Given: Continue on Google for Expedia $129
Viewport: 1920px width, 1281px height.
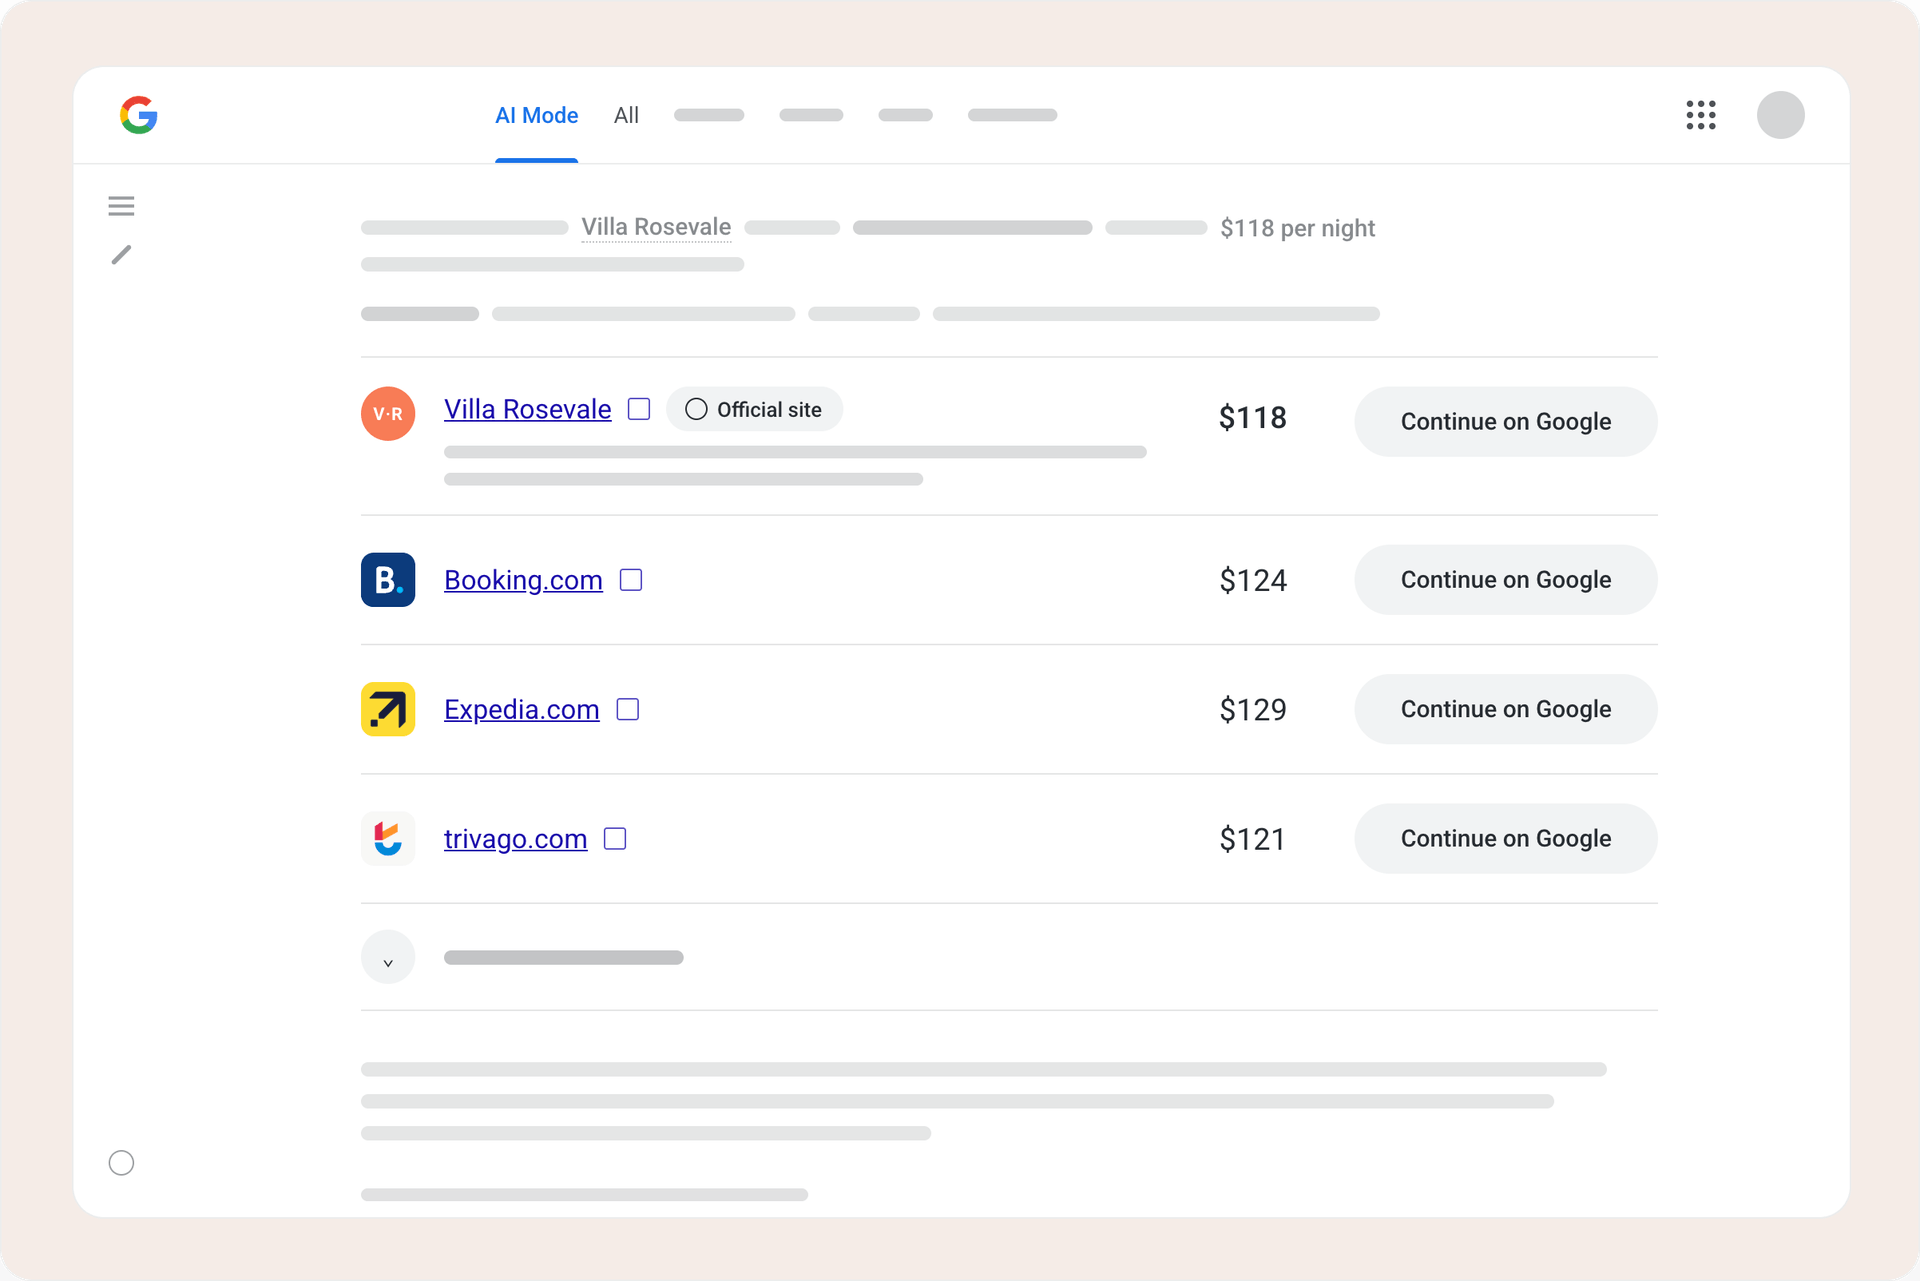Looking at the screenshot, I should (1505, 709).
